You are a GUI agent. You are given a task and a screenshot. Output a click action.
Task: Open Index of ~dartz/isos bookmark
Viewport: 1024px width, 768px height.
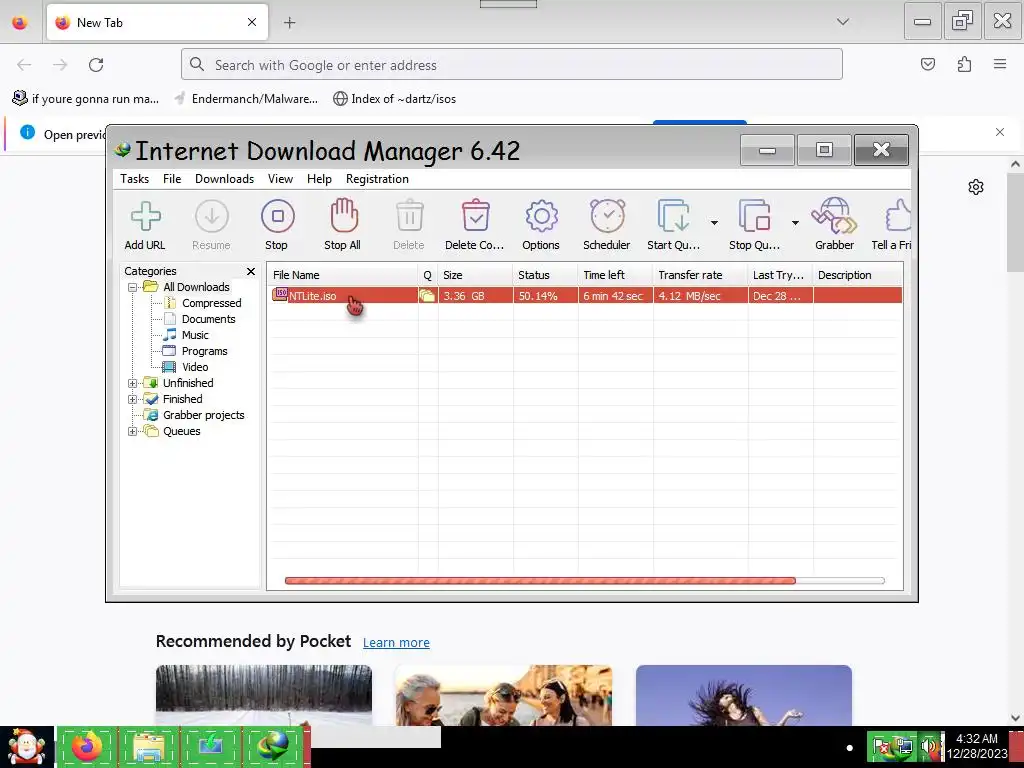tap(394, 99)
